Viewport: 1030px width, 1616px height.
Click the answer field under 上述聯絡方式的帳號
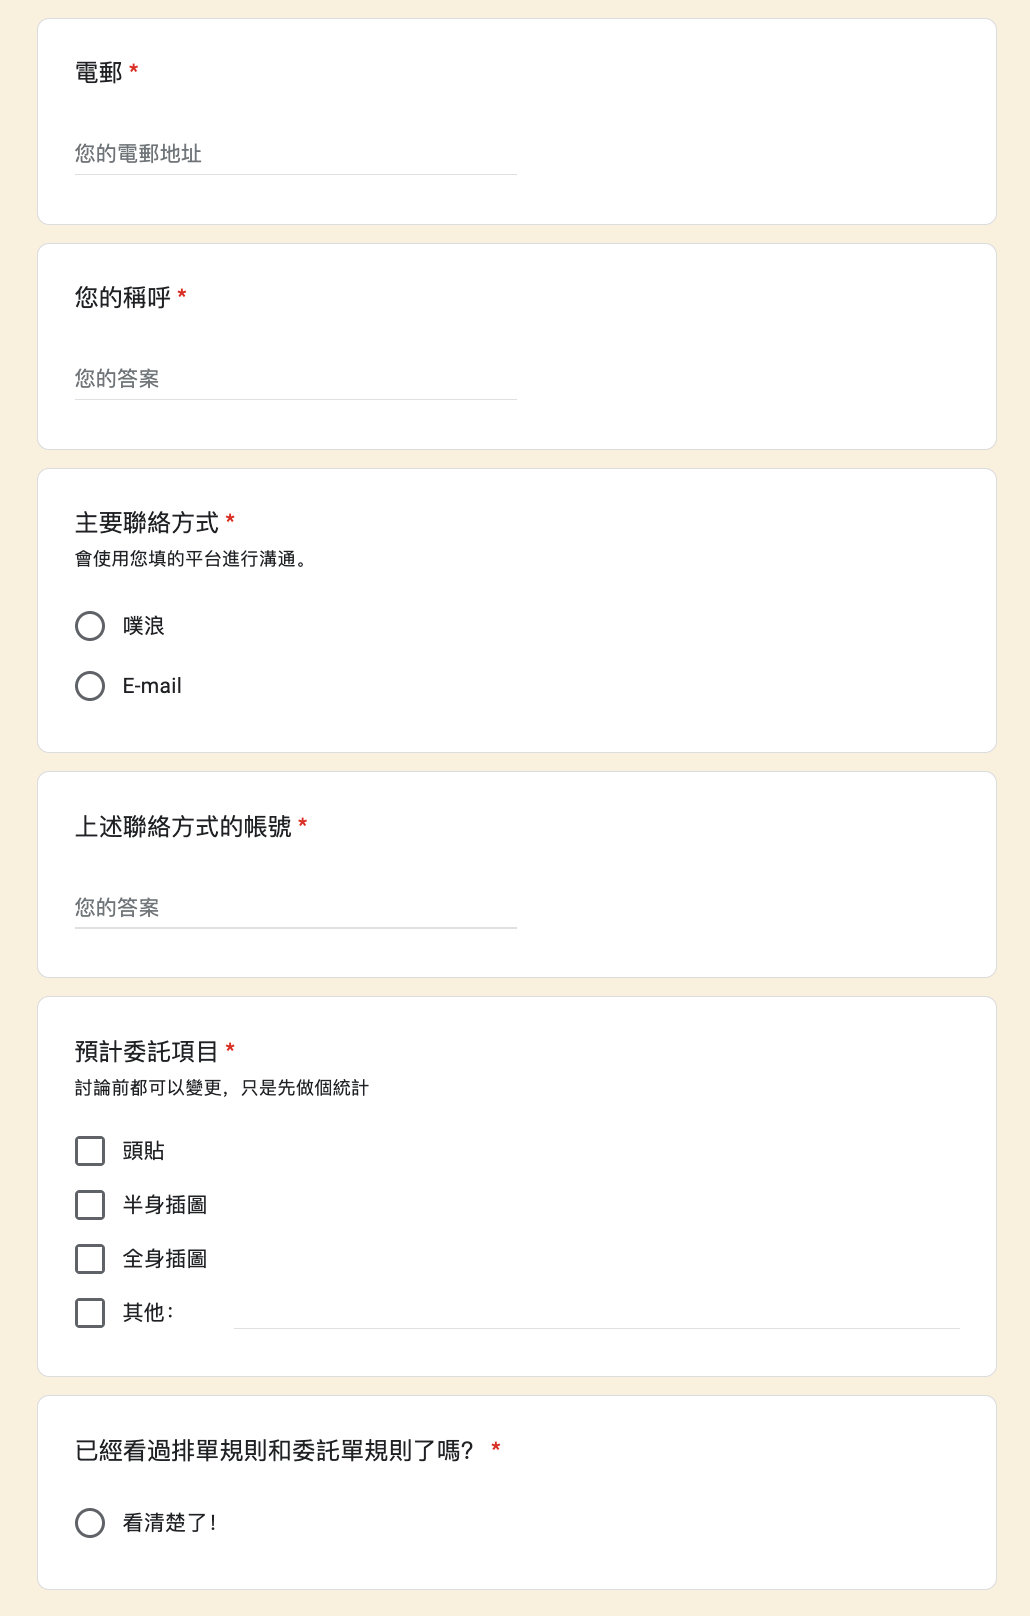[x=295, y=908]
